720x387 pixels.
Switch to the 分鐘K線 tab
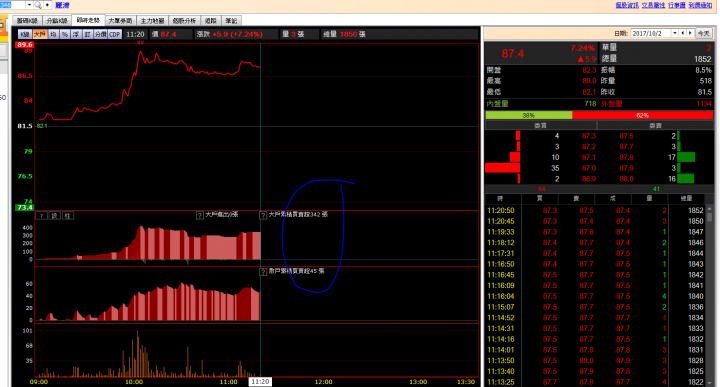point(57,21)
